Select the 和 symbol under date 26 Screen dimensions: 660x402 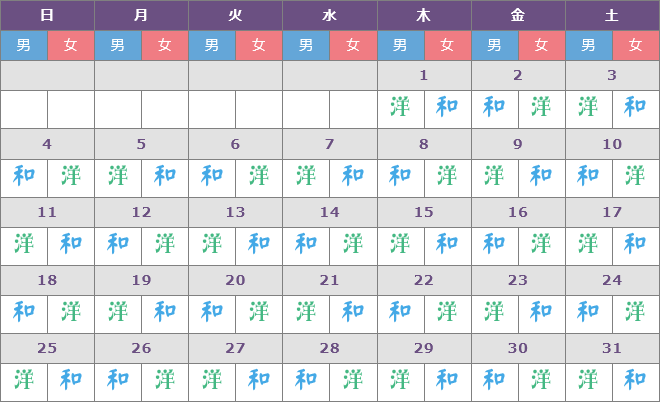[118, 379]
